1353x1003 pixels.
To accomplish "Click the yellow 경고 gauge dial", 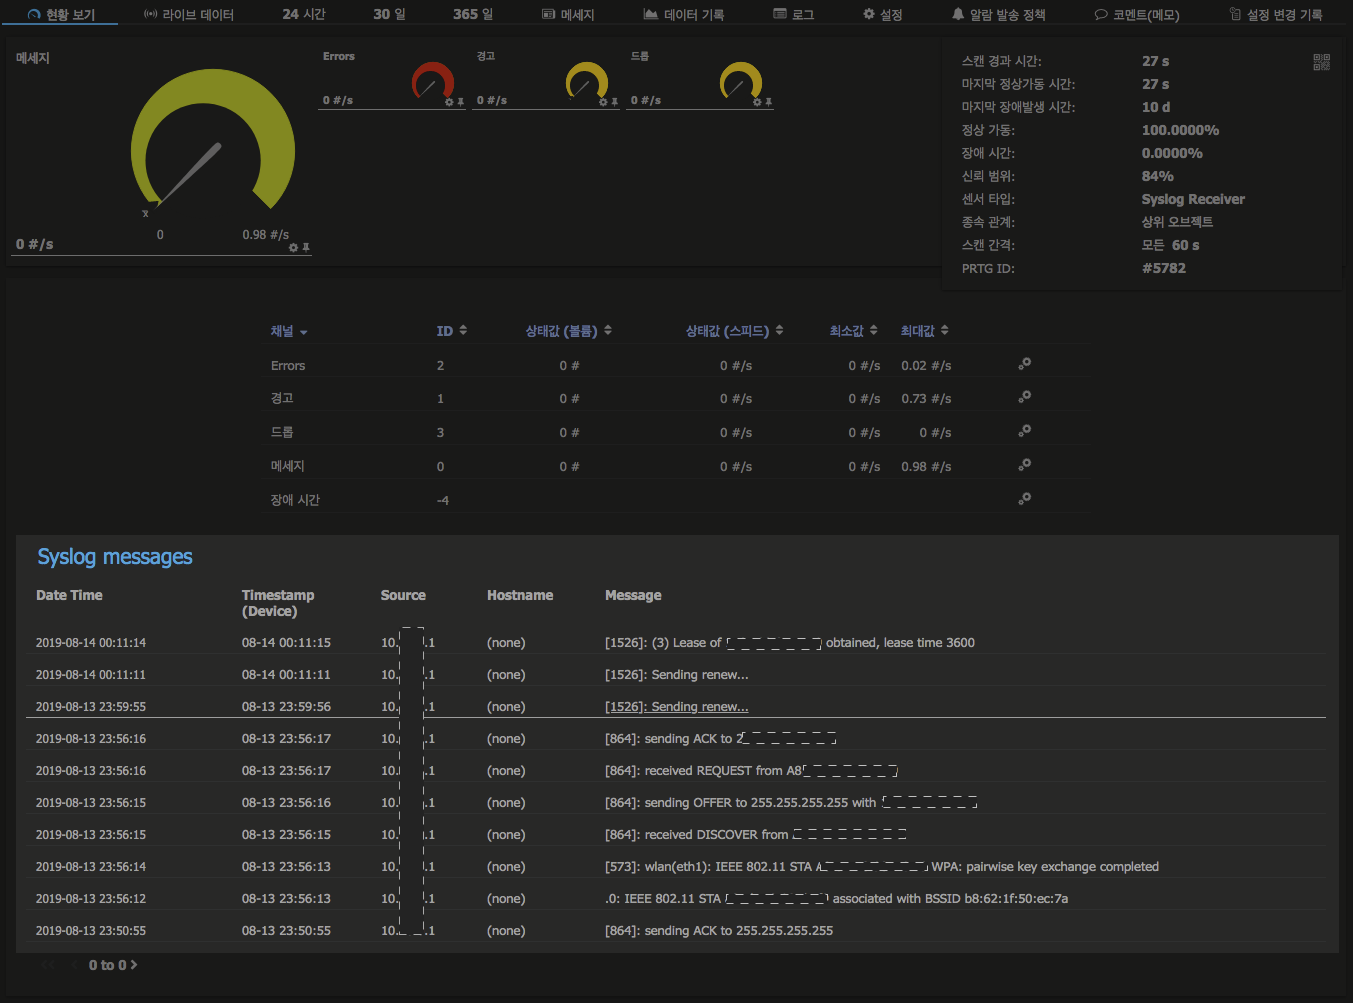I will (587, 81).
